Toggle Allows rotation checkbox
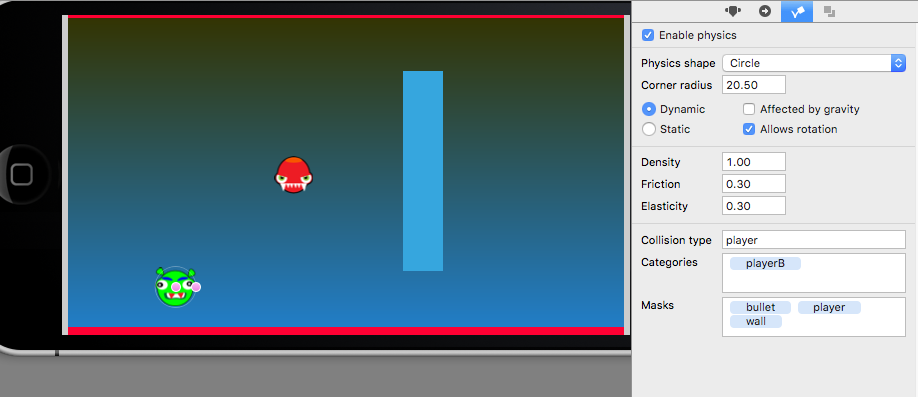The image size is (918, 397). (749, 129)
